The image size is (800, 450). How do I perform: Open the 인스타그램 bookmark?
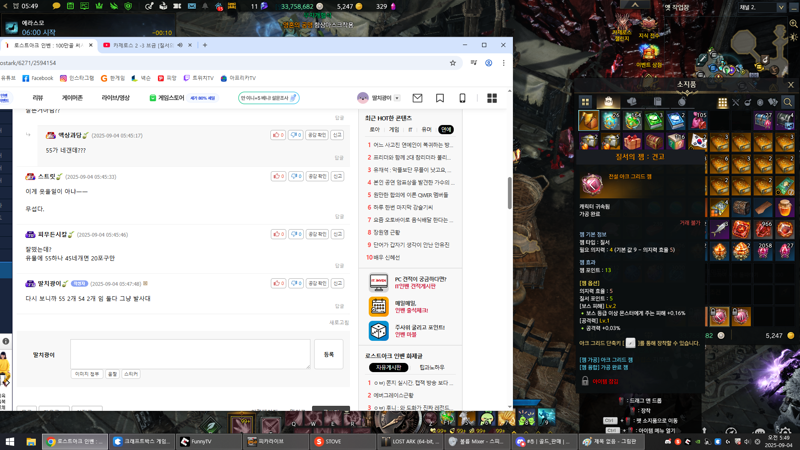click(x=77, y=78)
